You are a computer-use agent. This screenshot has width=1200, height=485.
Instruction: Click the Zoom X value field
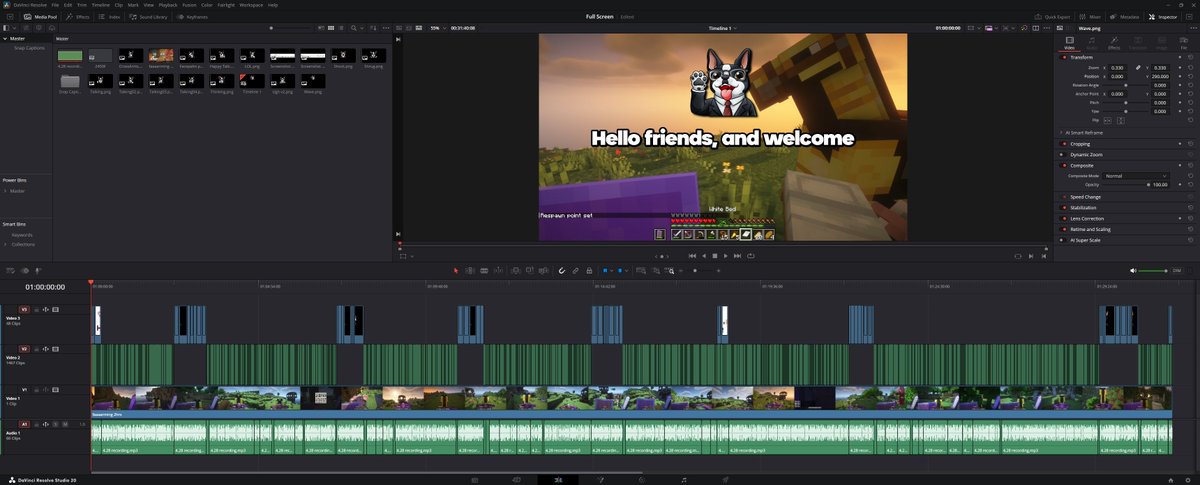[x=1115, y=67]
